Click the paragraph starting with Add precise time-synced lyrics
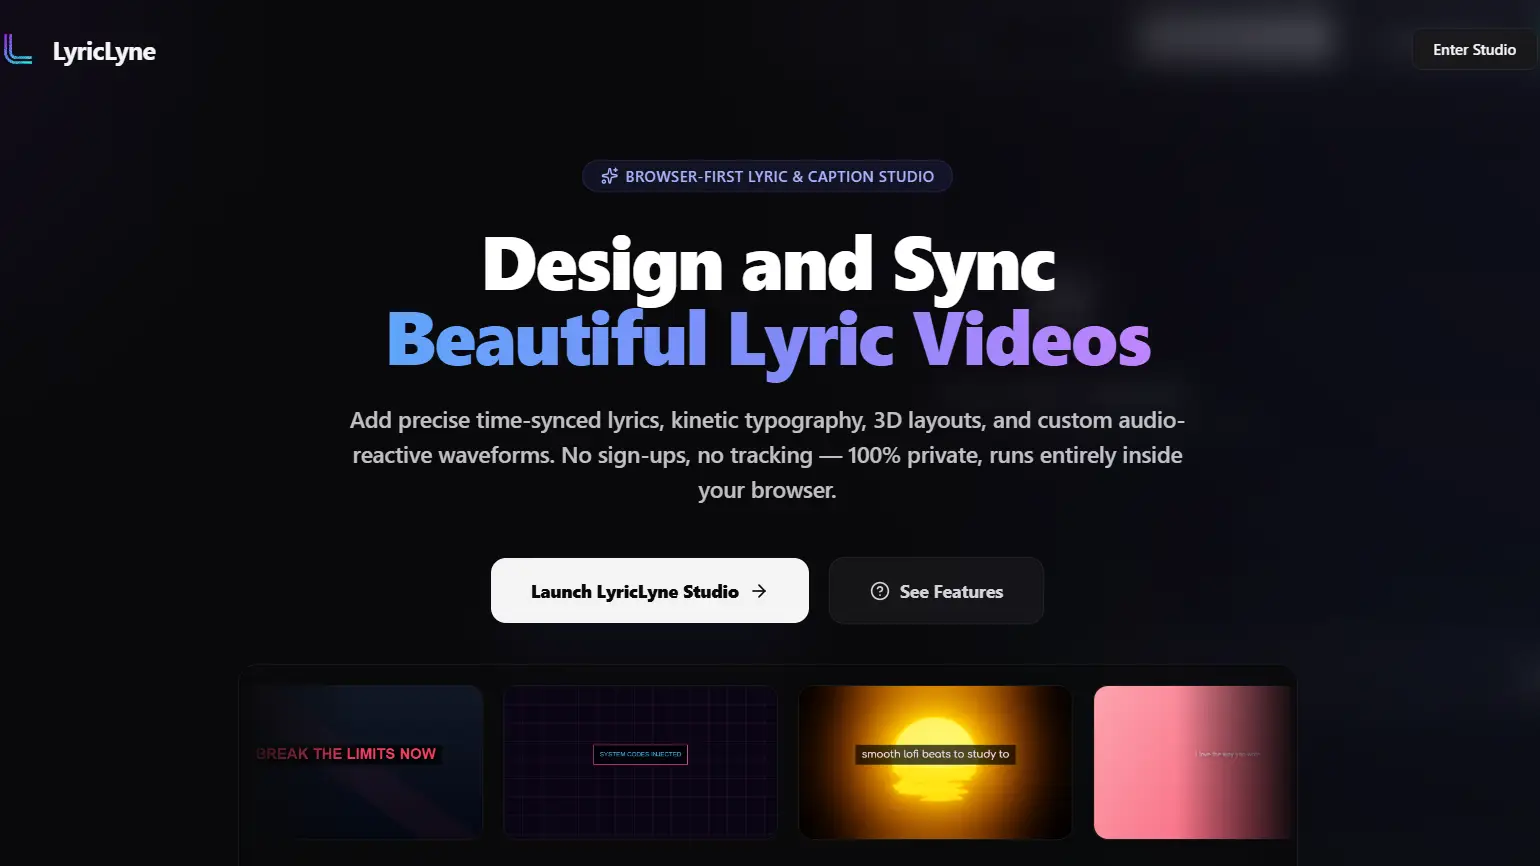The width and height of the screenshot is (1540, 866). tap(767, 455)
